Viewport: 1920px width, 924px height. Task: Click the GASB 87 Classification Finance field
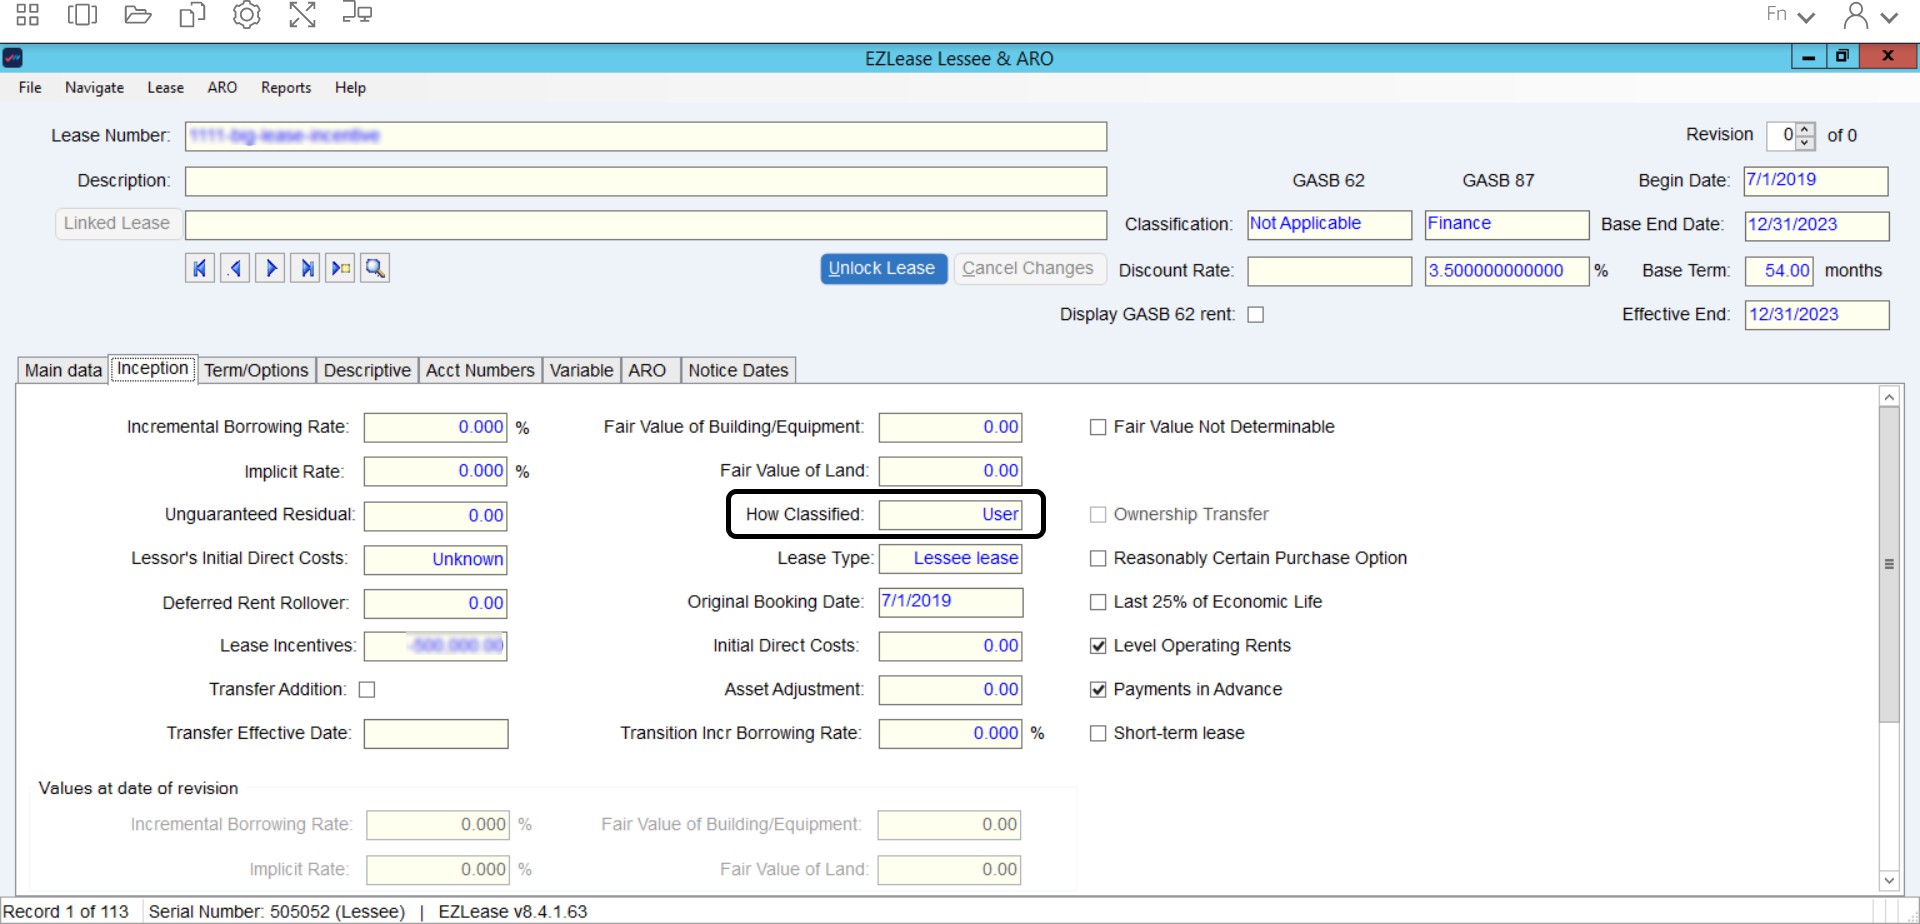(1506, 224)
